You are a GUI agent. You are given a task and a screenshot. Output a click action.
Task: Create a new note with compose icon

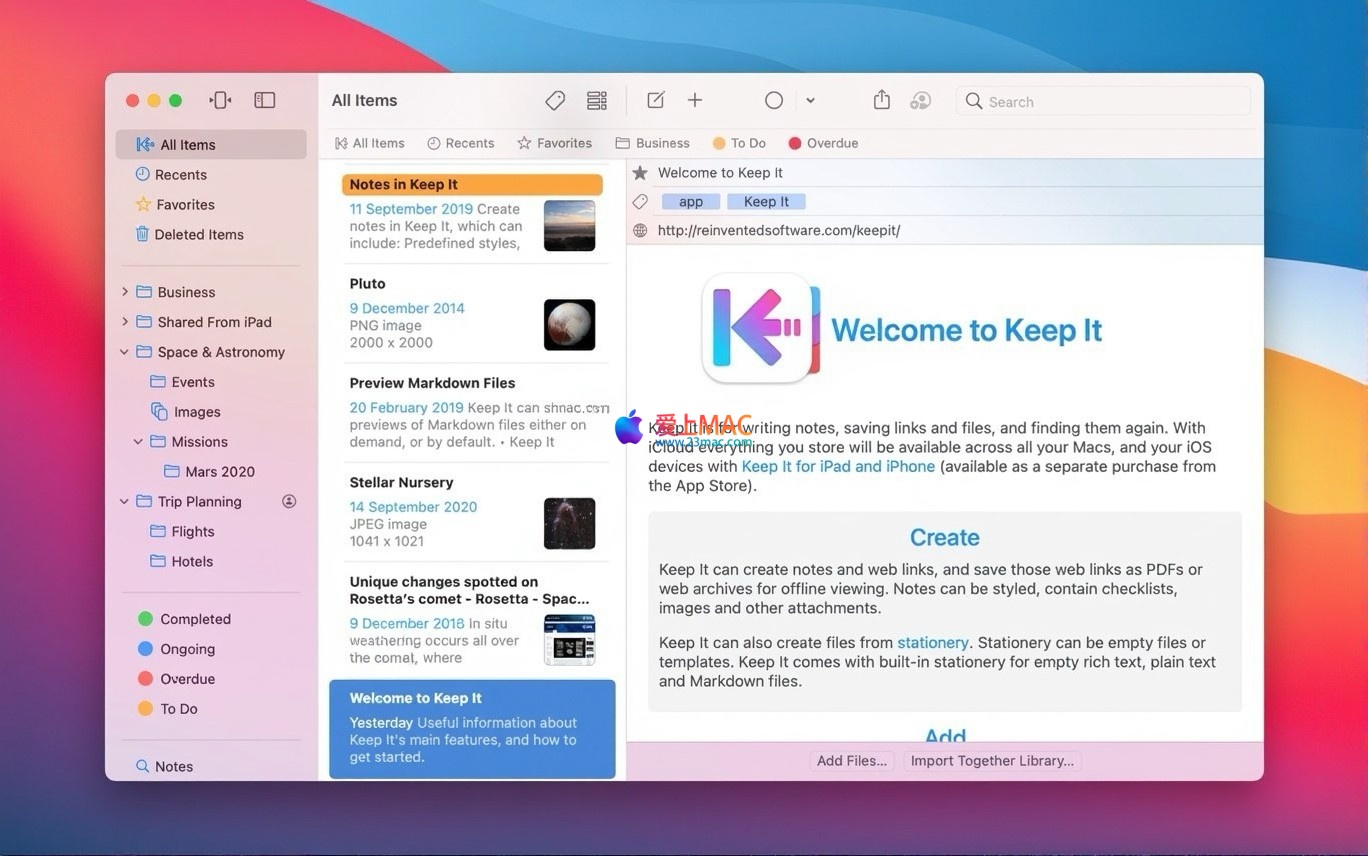(x=655, y=101)
